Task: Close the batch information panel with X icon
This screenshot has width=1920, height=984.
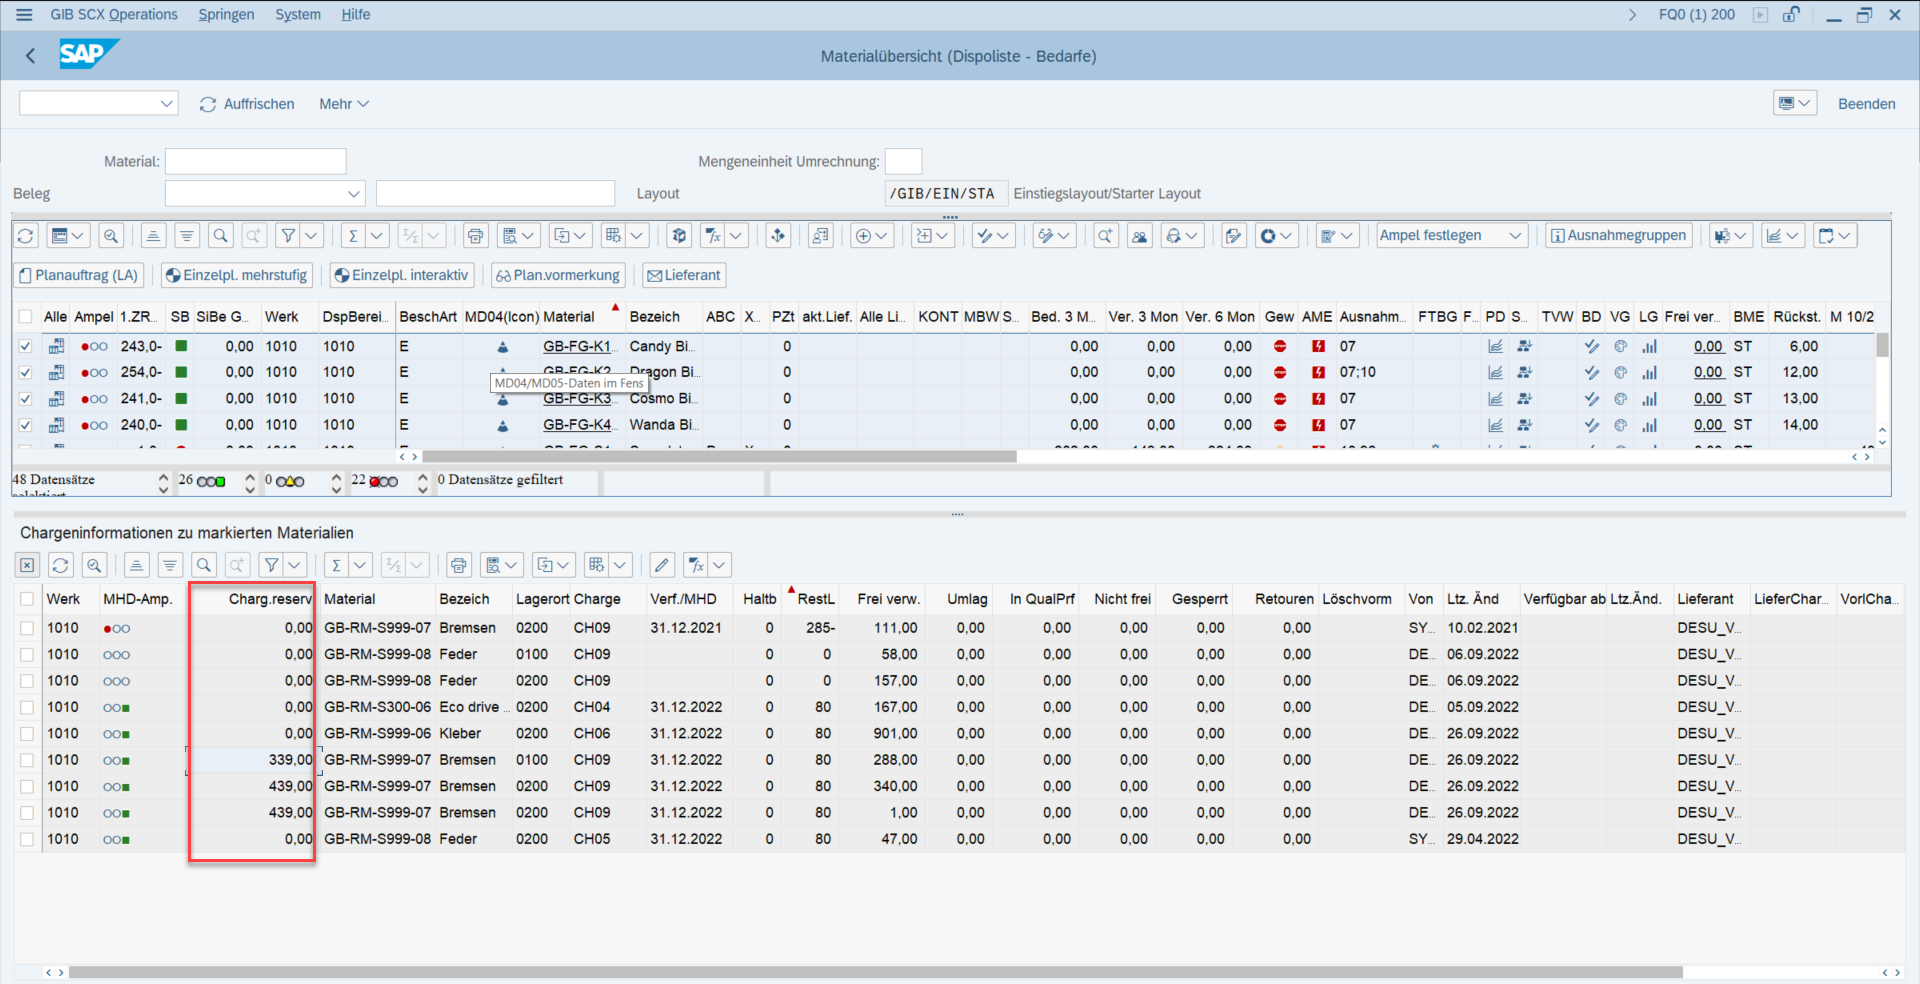Action: point(27,565)
